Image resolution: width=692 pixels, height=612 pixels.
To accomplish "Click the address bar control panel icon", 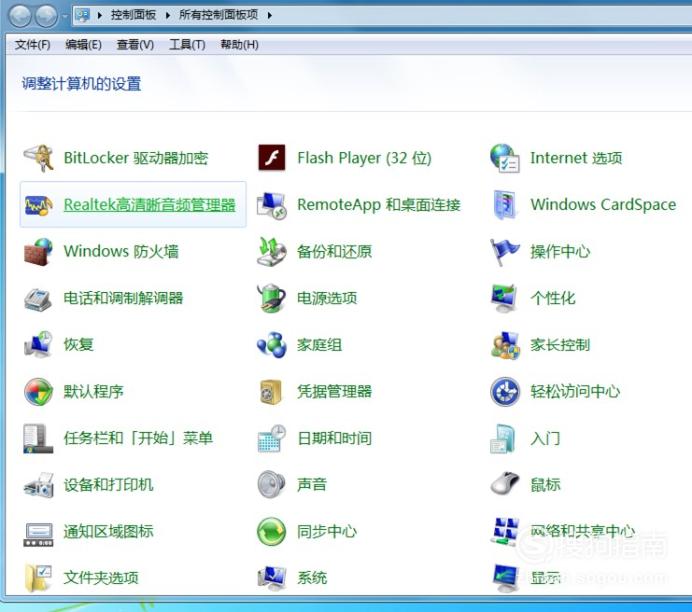I will 83,15.
